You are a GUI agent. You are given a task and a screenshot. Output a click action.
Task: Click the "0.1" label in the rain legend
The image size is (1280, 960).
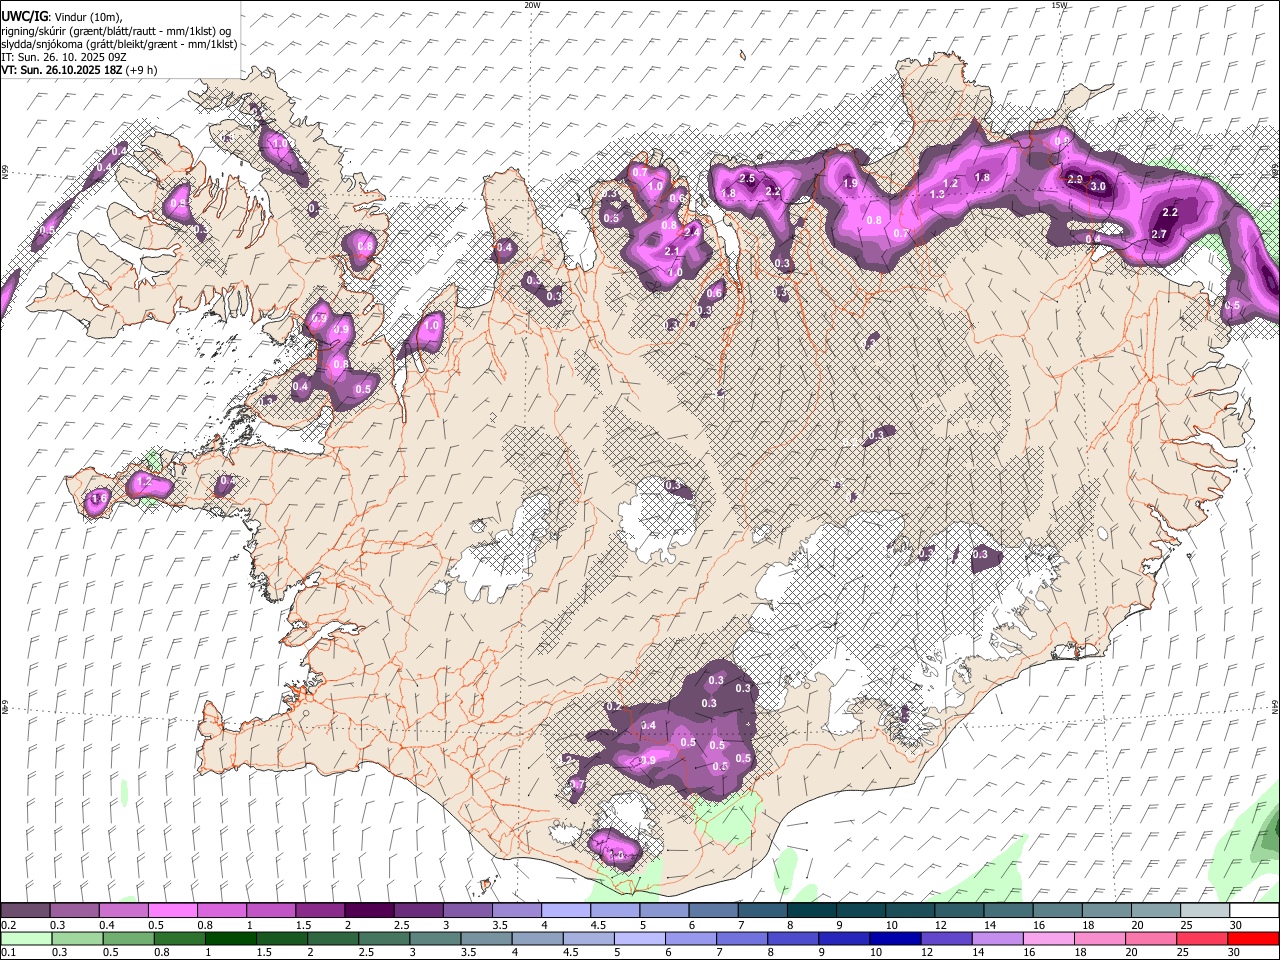tap(9, 952)
